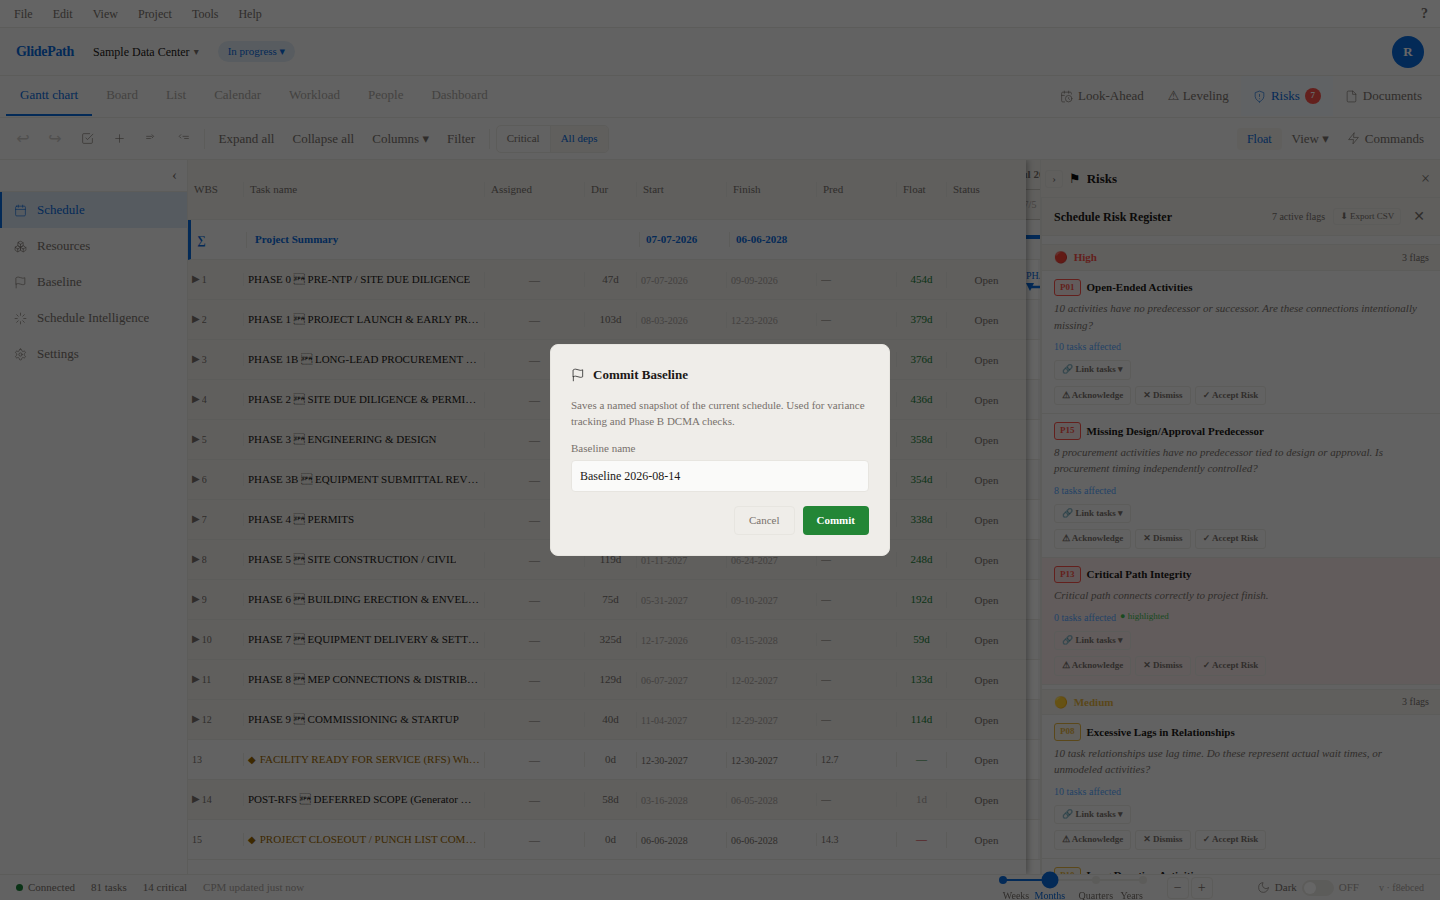Open the Columns dropdown
The height and width of the screenshot is (900, 1440).
401,139
